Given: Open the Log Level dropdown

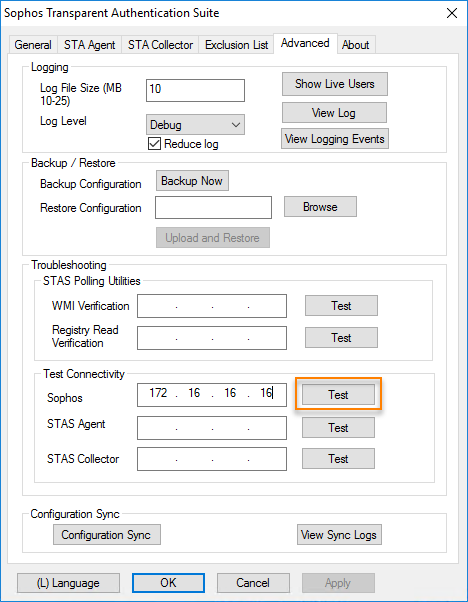Looking at the screenshot, I should pyautogui.click(x=195, y=125).
